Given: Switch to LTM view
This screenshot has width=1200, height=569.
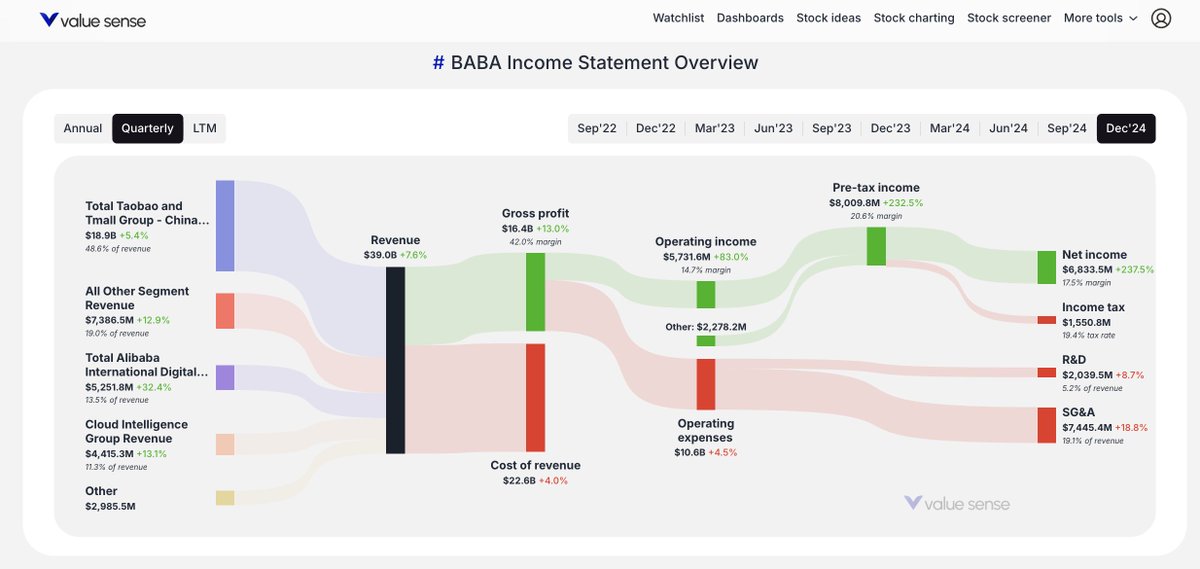Looking at the screenshot, I should (x=205, y=128).
